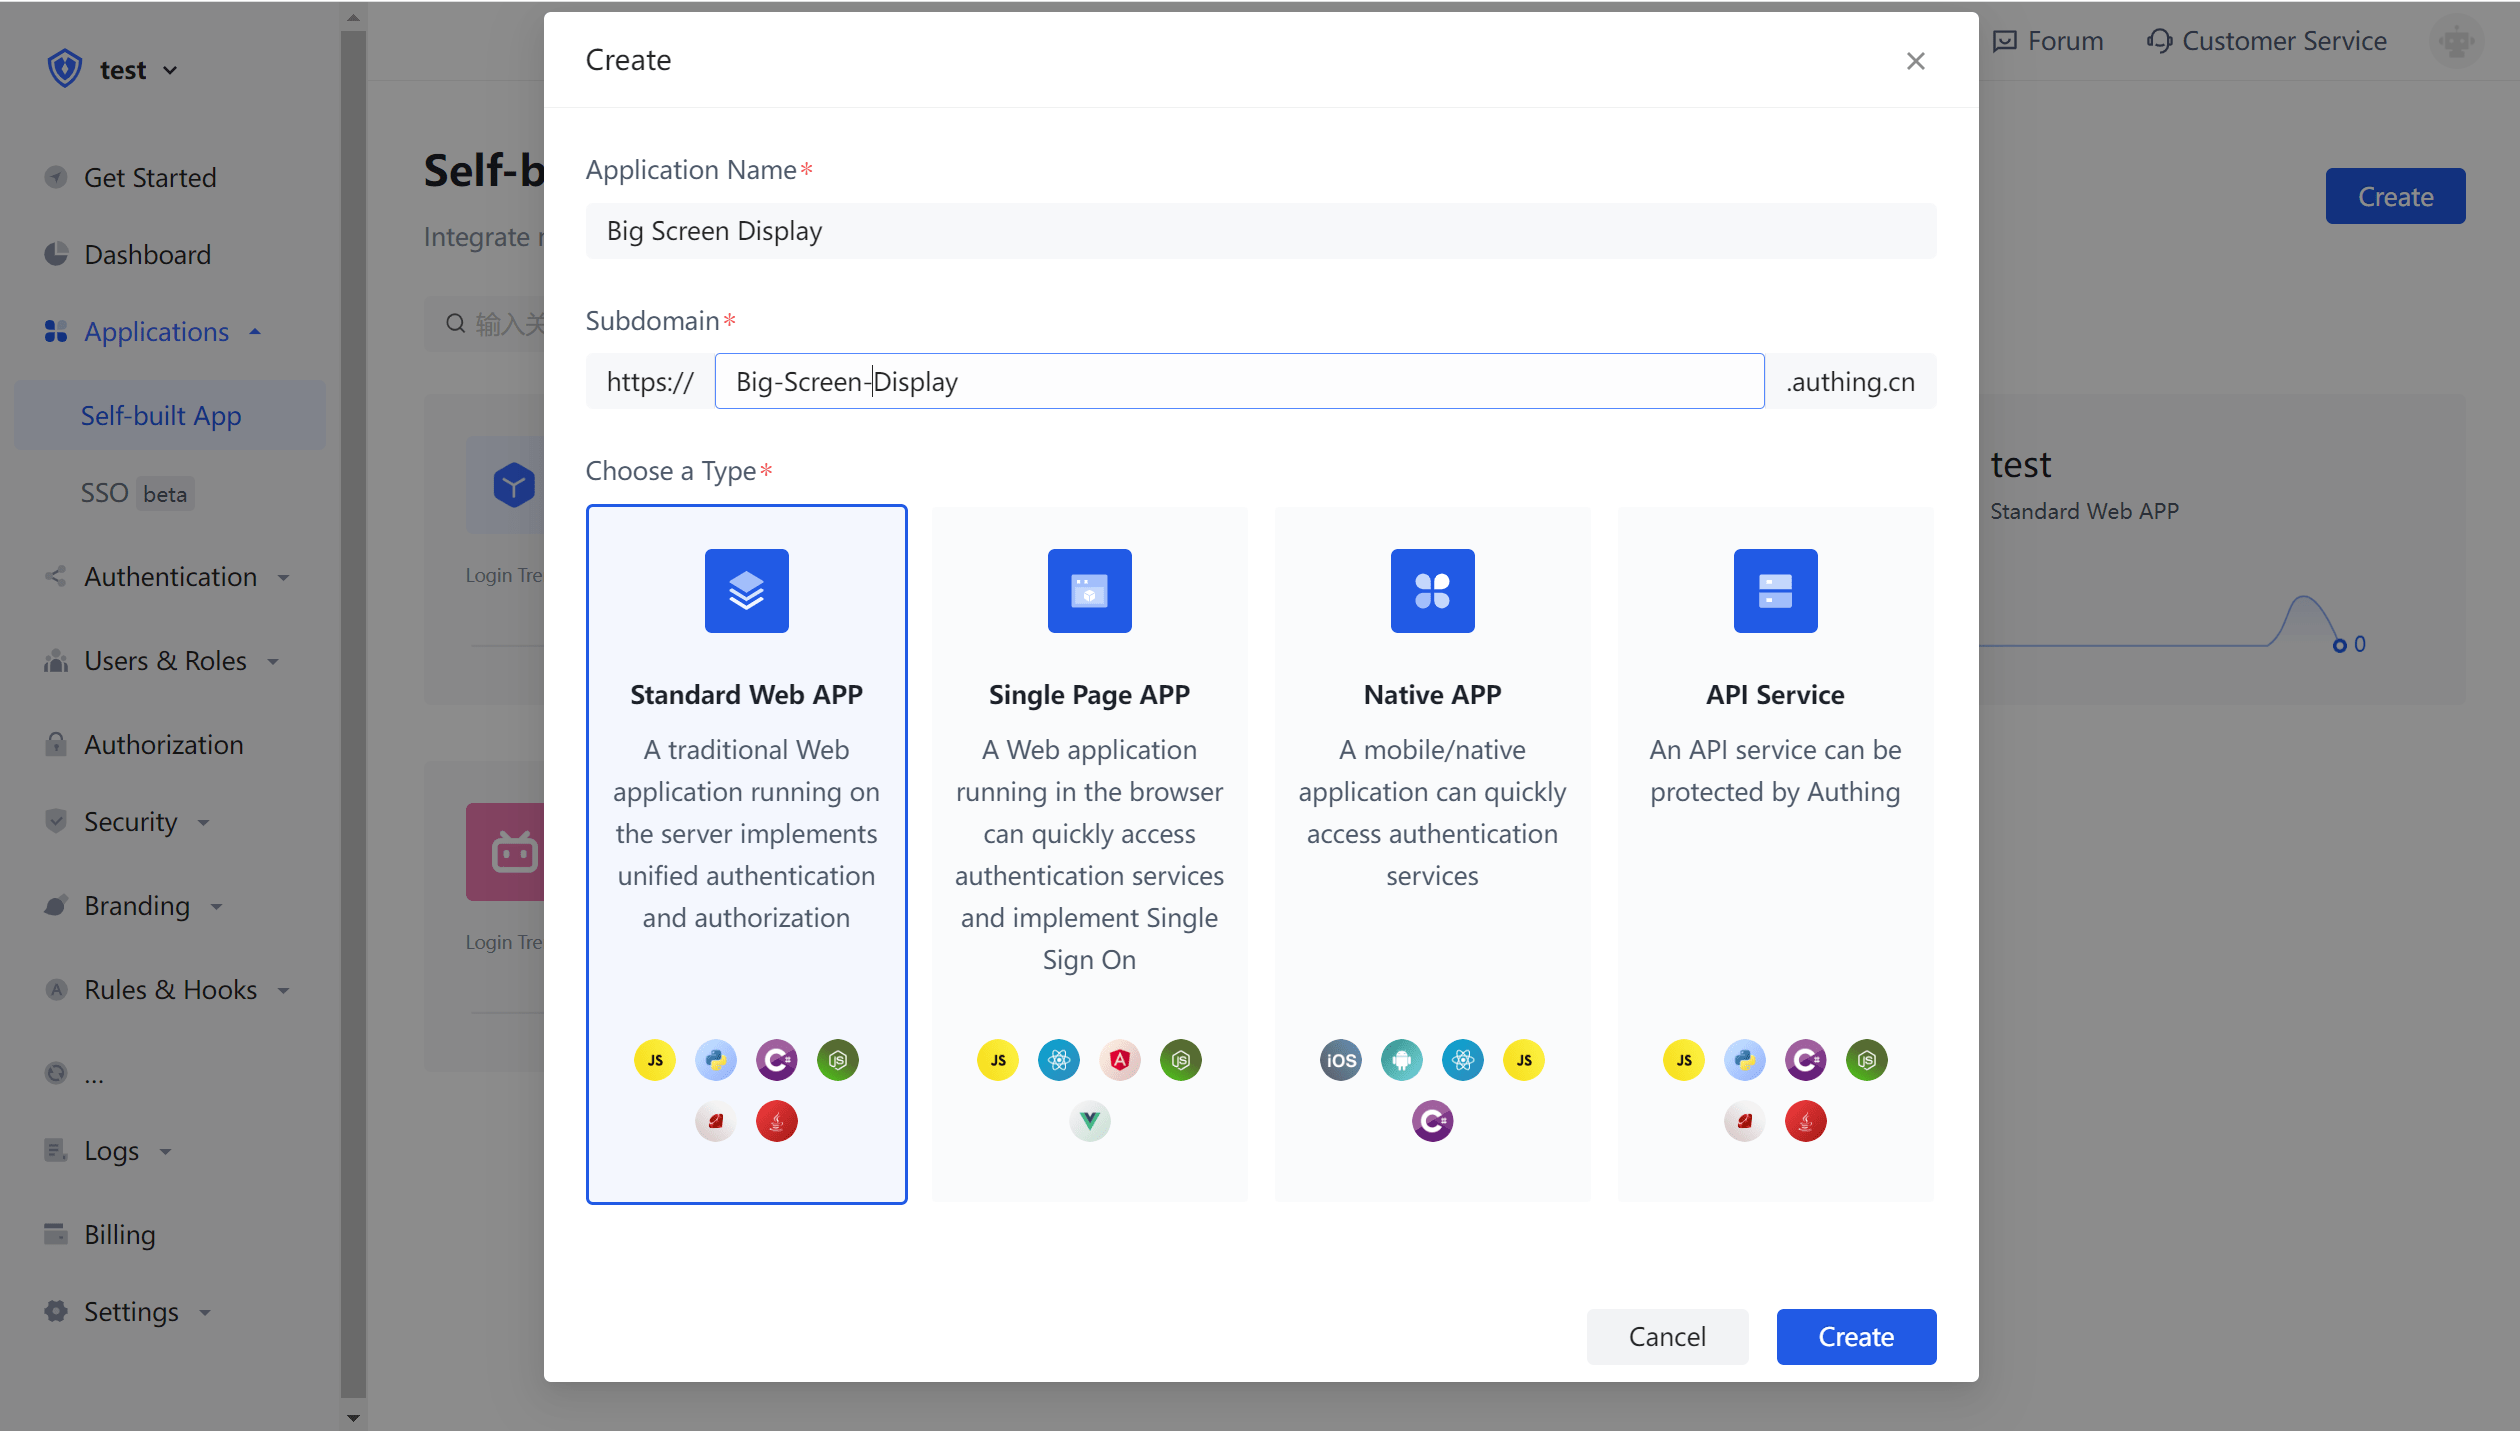Select the Ruby icon under API Service
Screen dimensions: 2520x1431
tap(1744, 1121)
